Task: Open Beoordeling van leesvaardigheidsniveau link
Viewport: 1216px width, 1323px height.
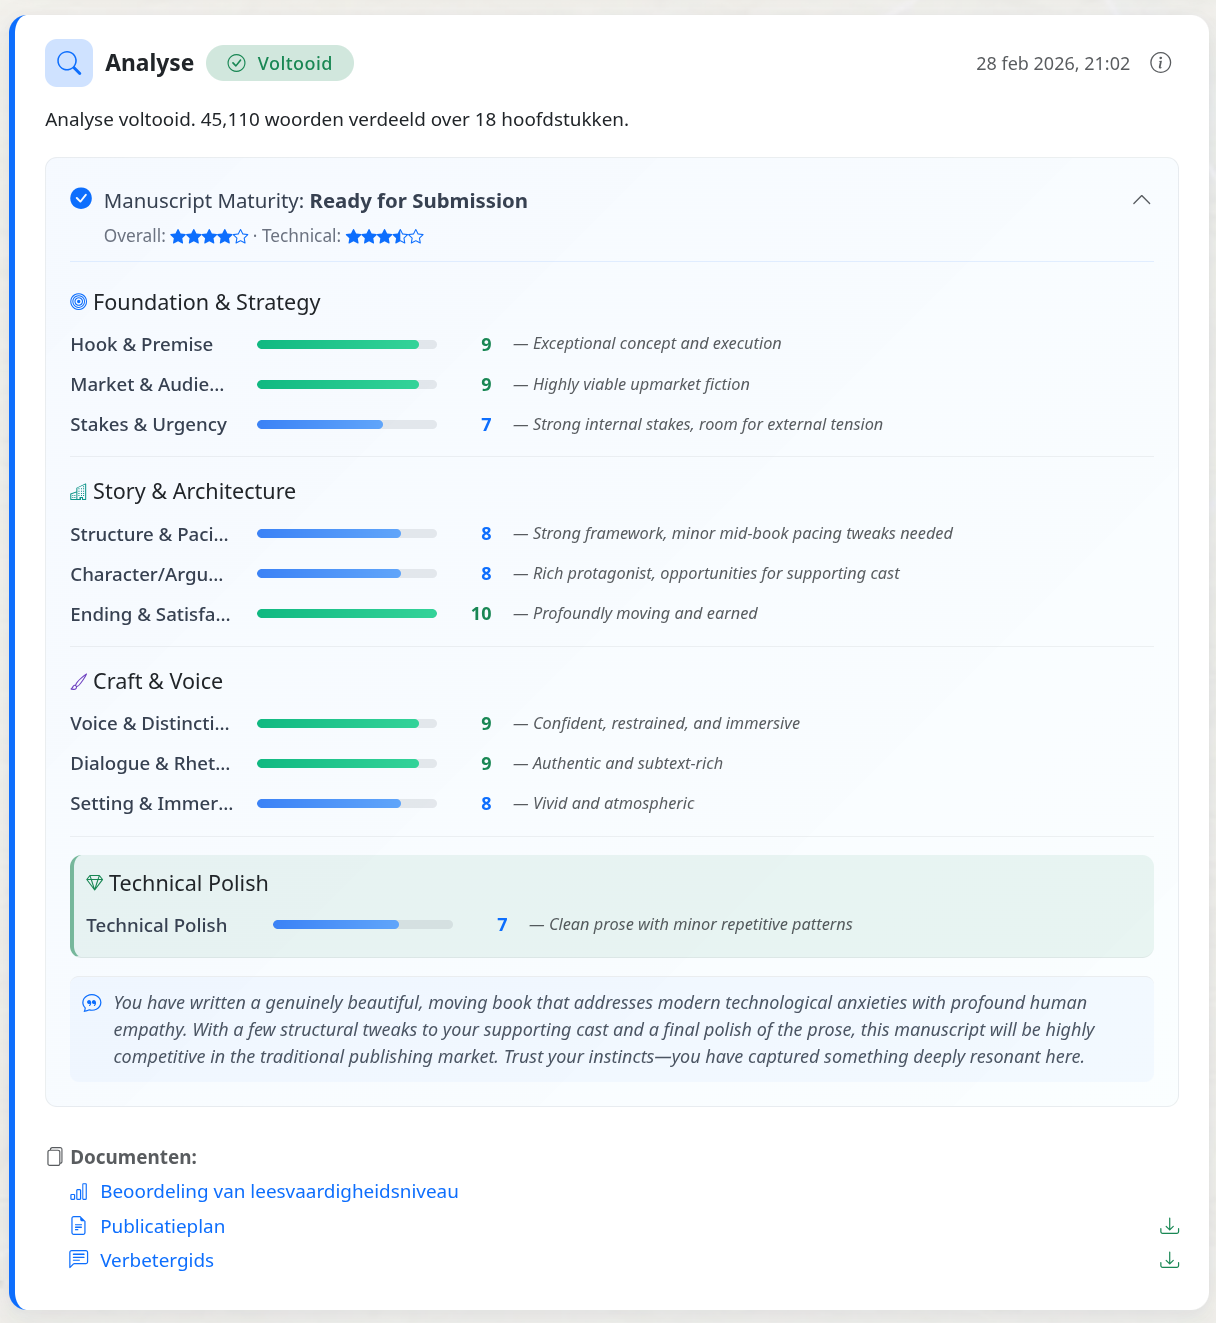Action: coord(279,1191)
